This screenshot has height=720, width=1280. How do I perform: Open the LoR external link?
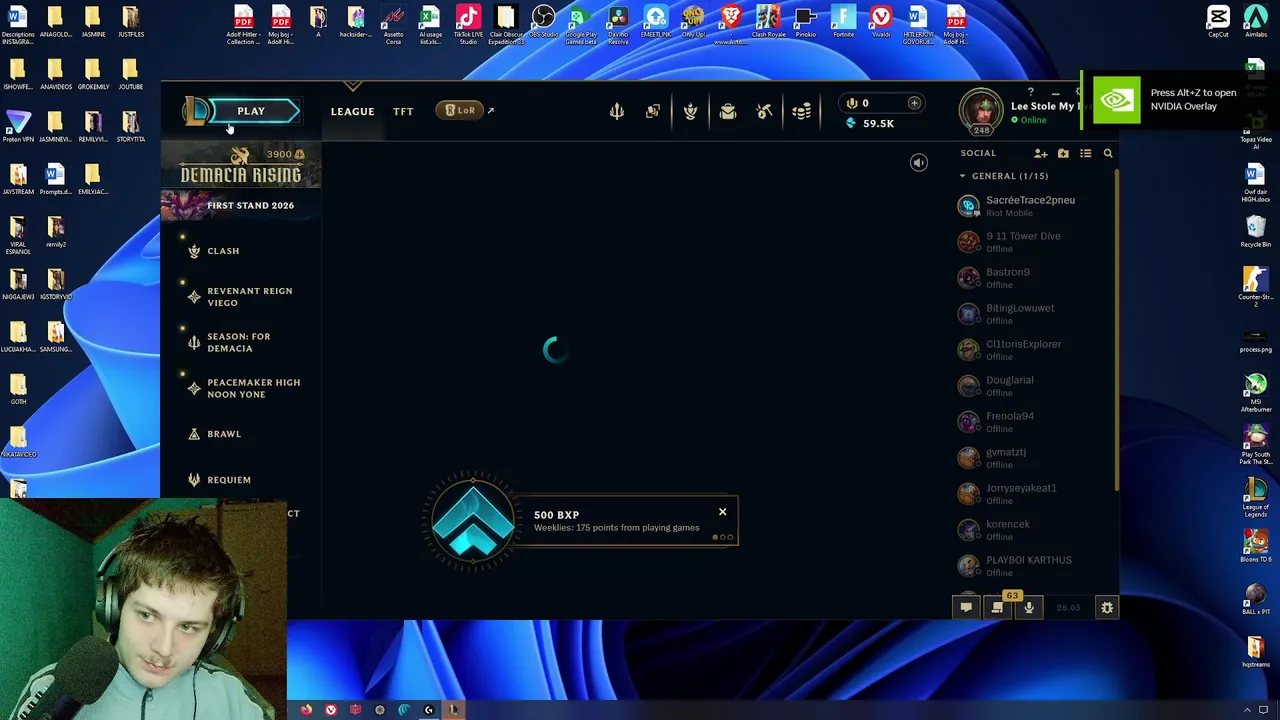coord(464,110)
